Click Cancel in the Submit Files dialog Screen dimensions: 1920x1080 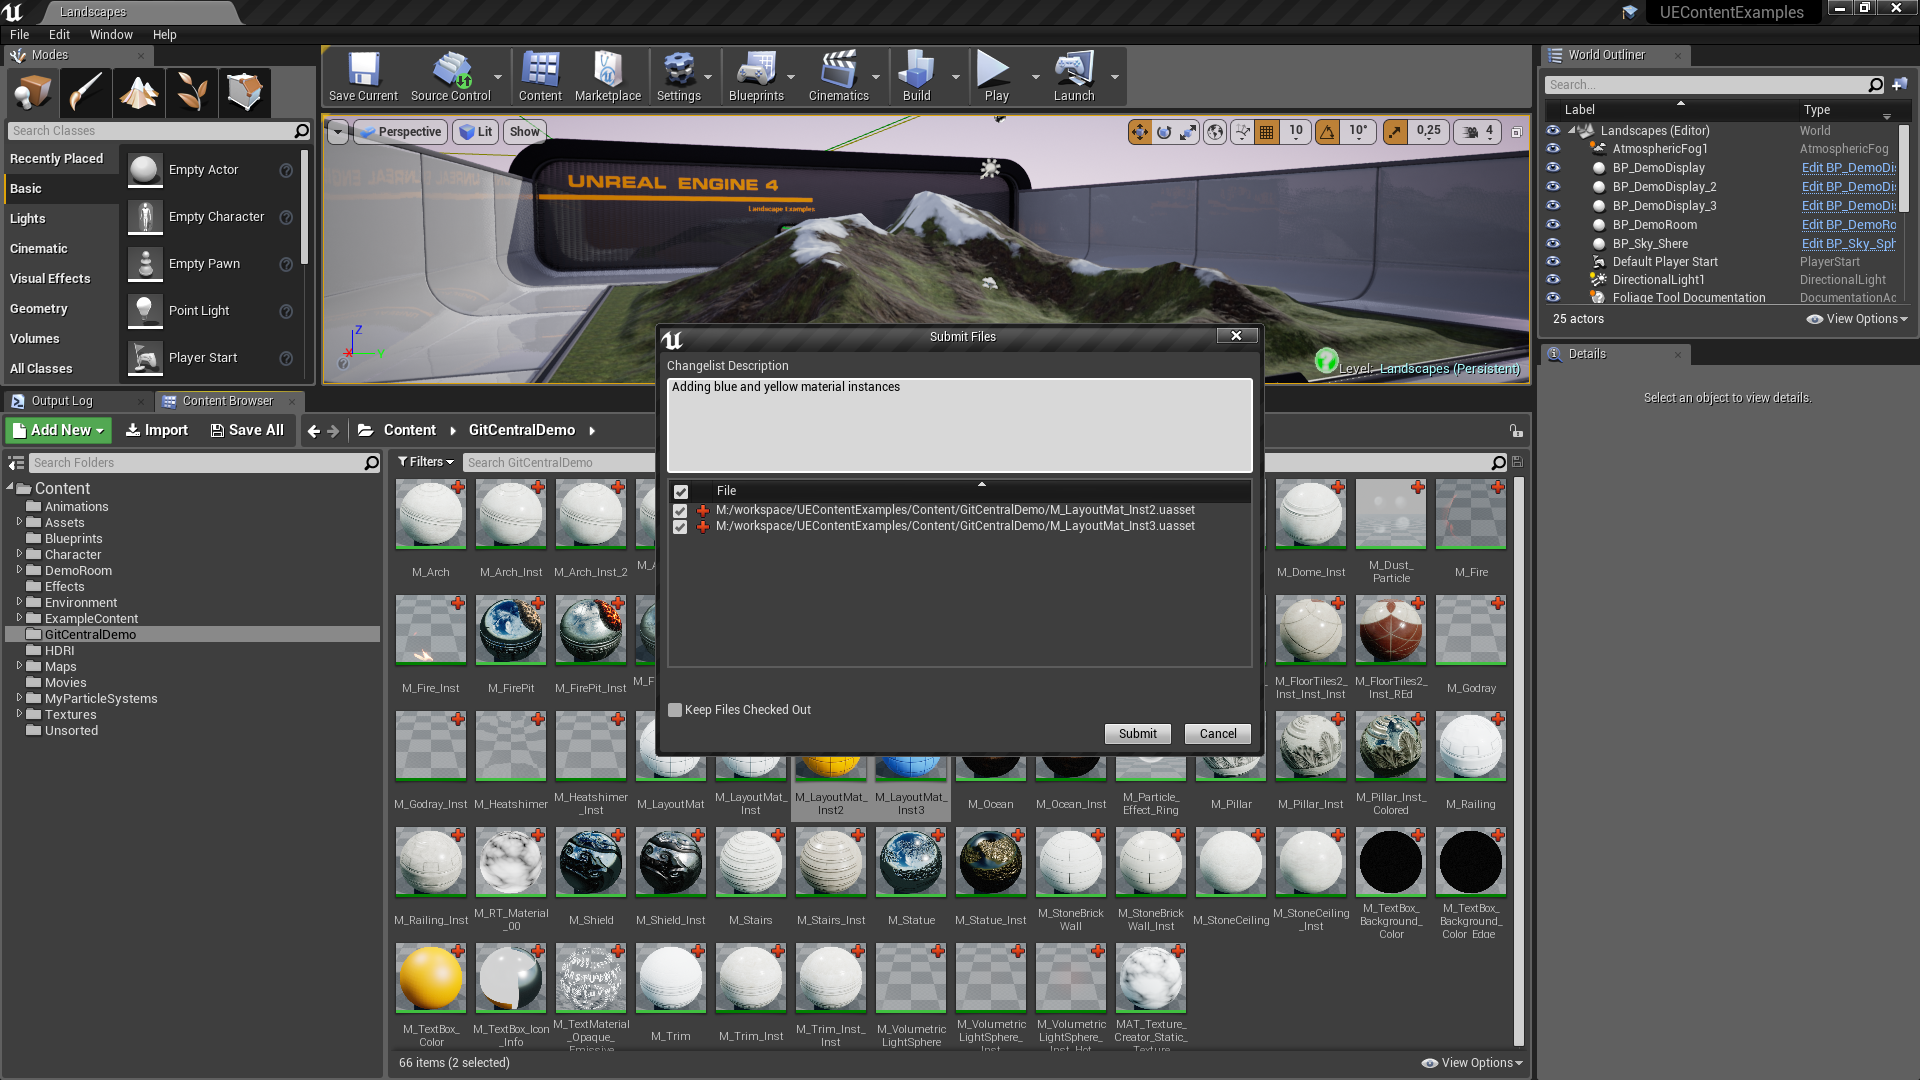click(x=1217, y=734)
